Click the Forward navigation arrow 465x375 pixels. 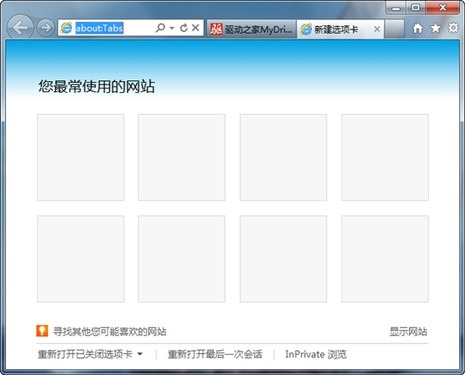tap(46, 28)
